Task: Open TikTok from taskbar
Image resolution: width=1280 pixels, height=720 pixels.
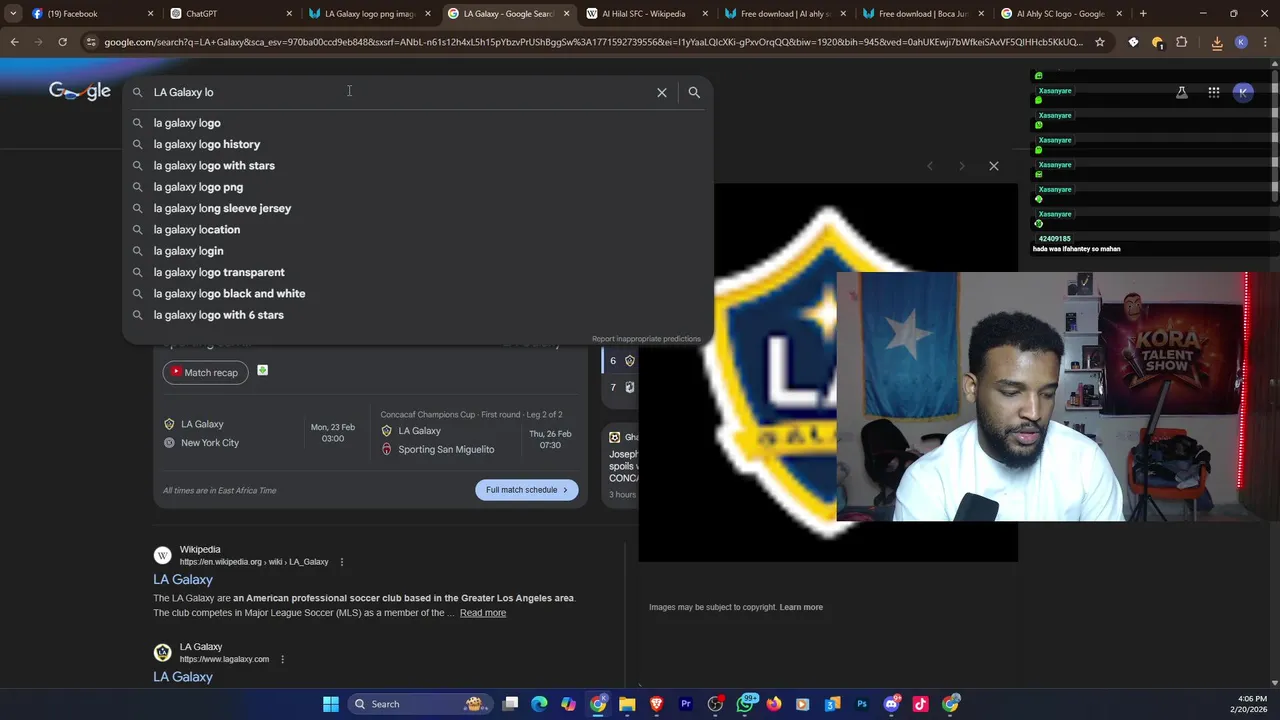Action: click(921, 704)
